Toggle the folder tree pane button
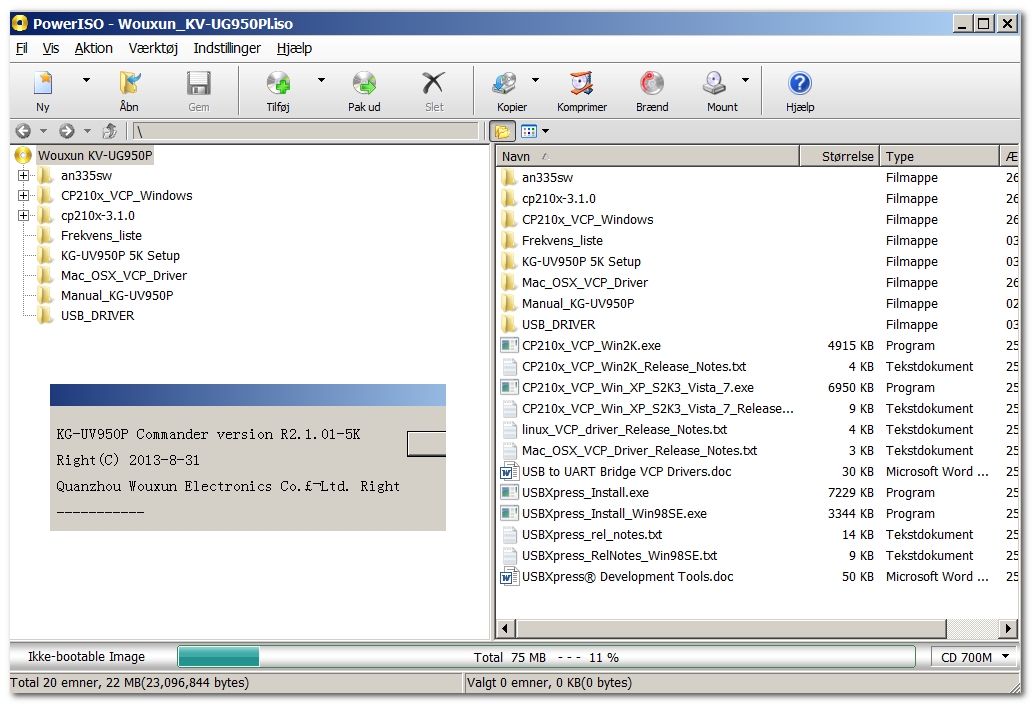Viewport: 1032px width, 704px height. click(502, 131)
